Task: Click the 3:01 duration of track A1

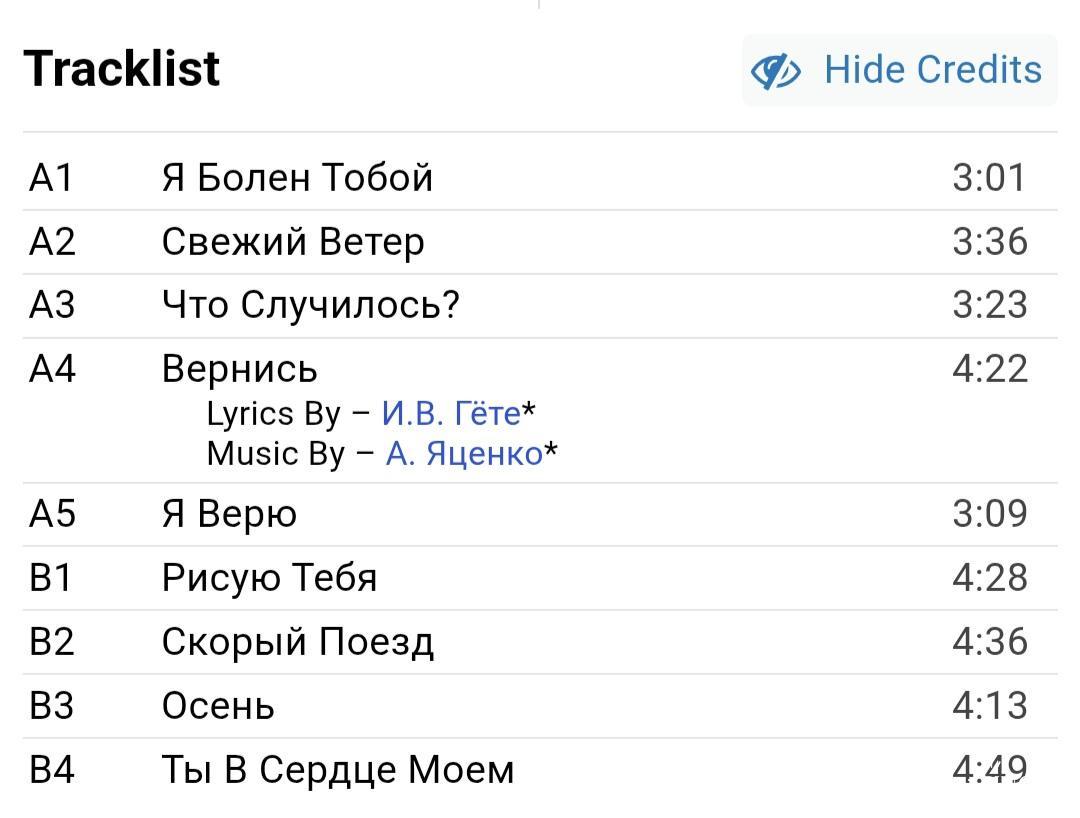Action: click(989, 178)
